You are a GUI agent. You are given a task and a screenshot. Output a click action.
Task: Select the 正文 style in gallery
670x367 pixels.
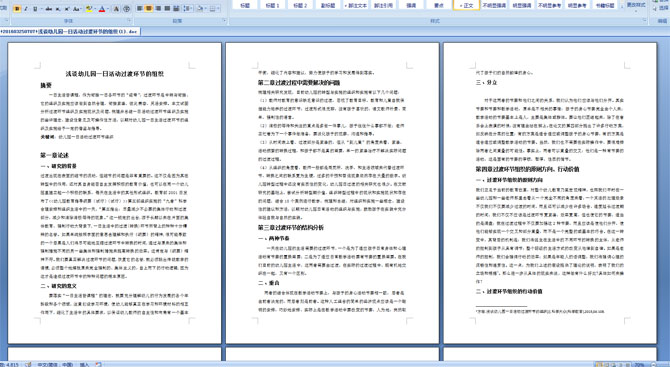coord(466,5)
